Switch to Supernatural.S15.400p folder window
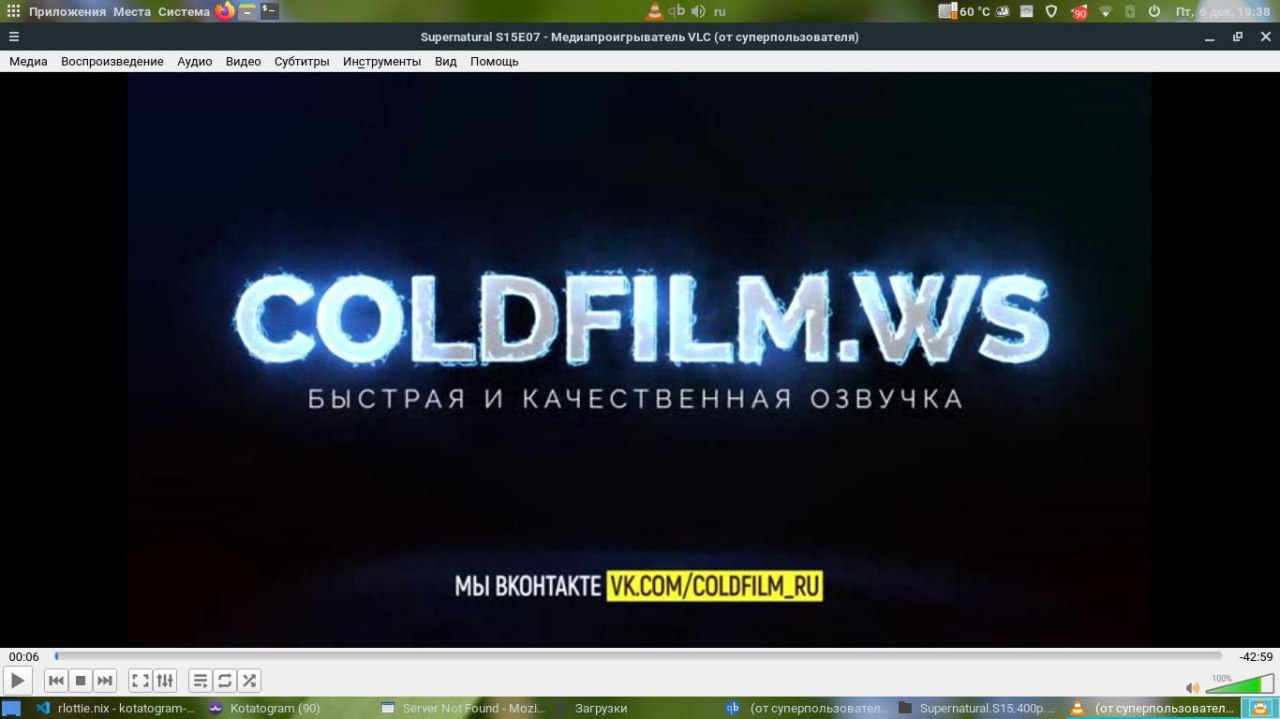 (978, 708)
